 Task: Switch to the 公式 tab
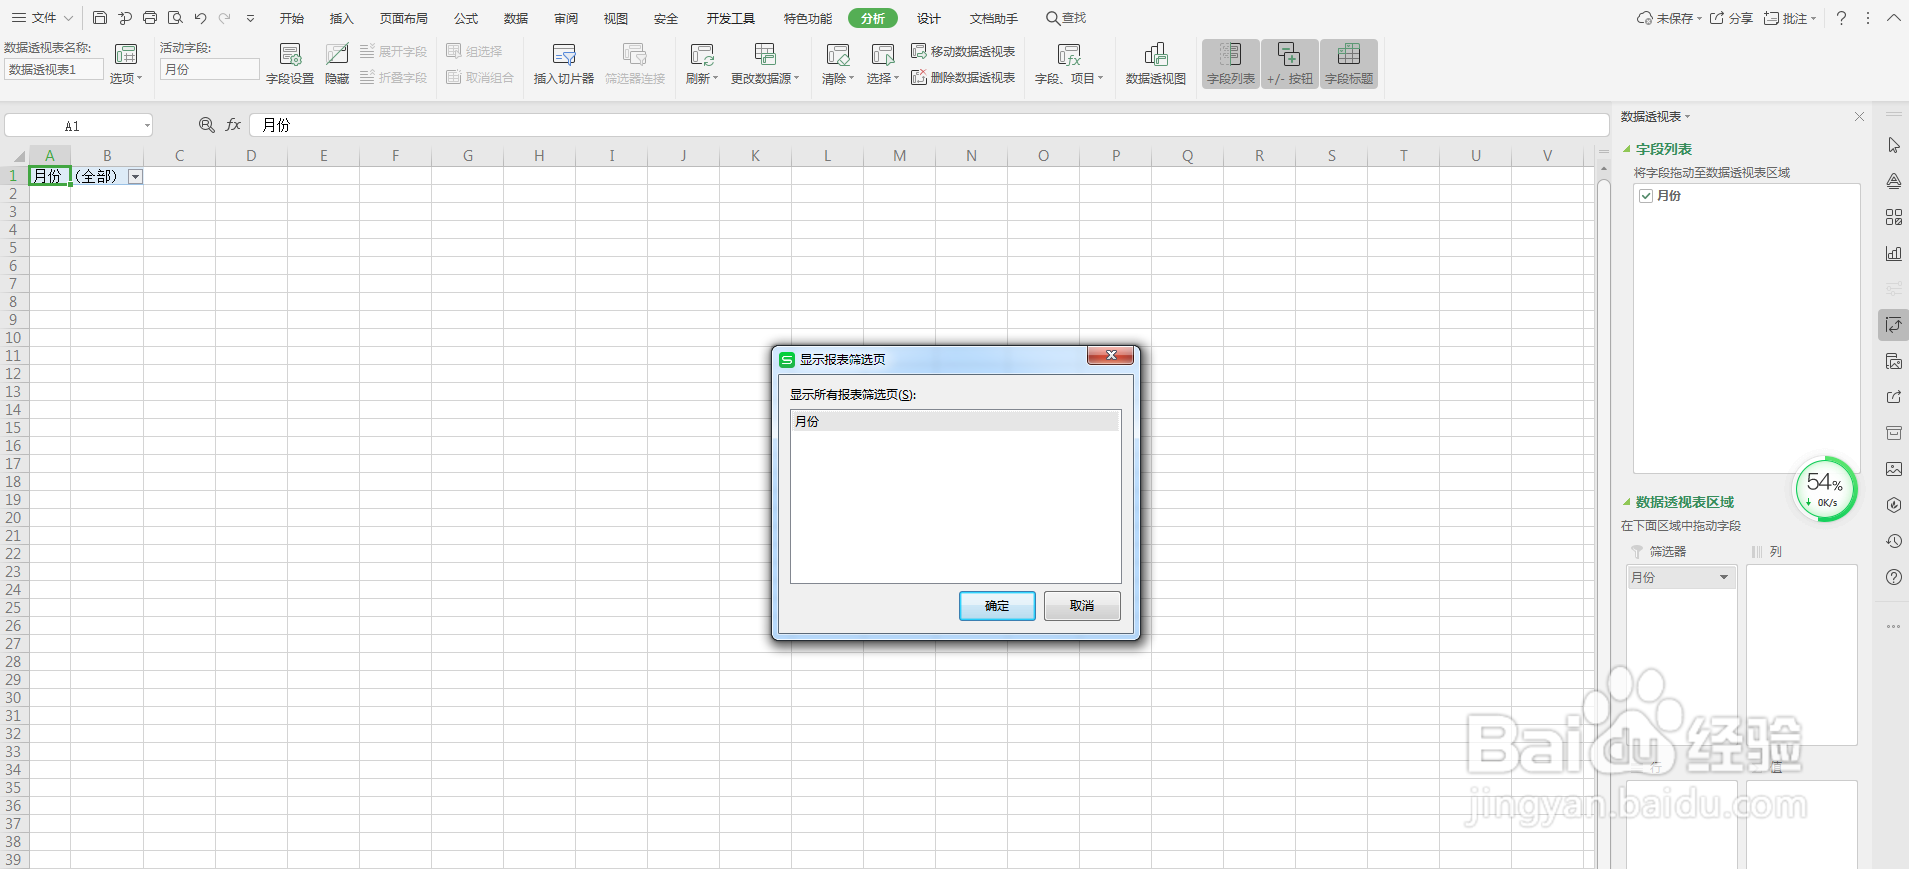[466, 18]
